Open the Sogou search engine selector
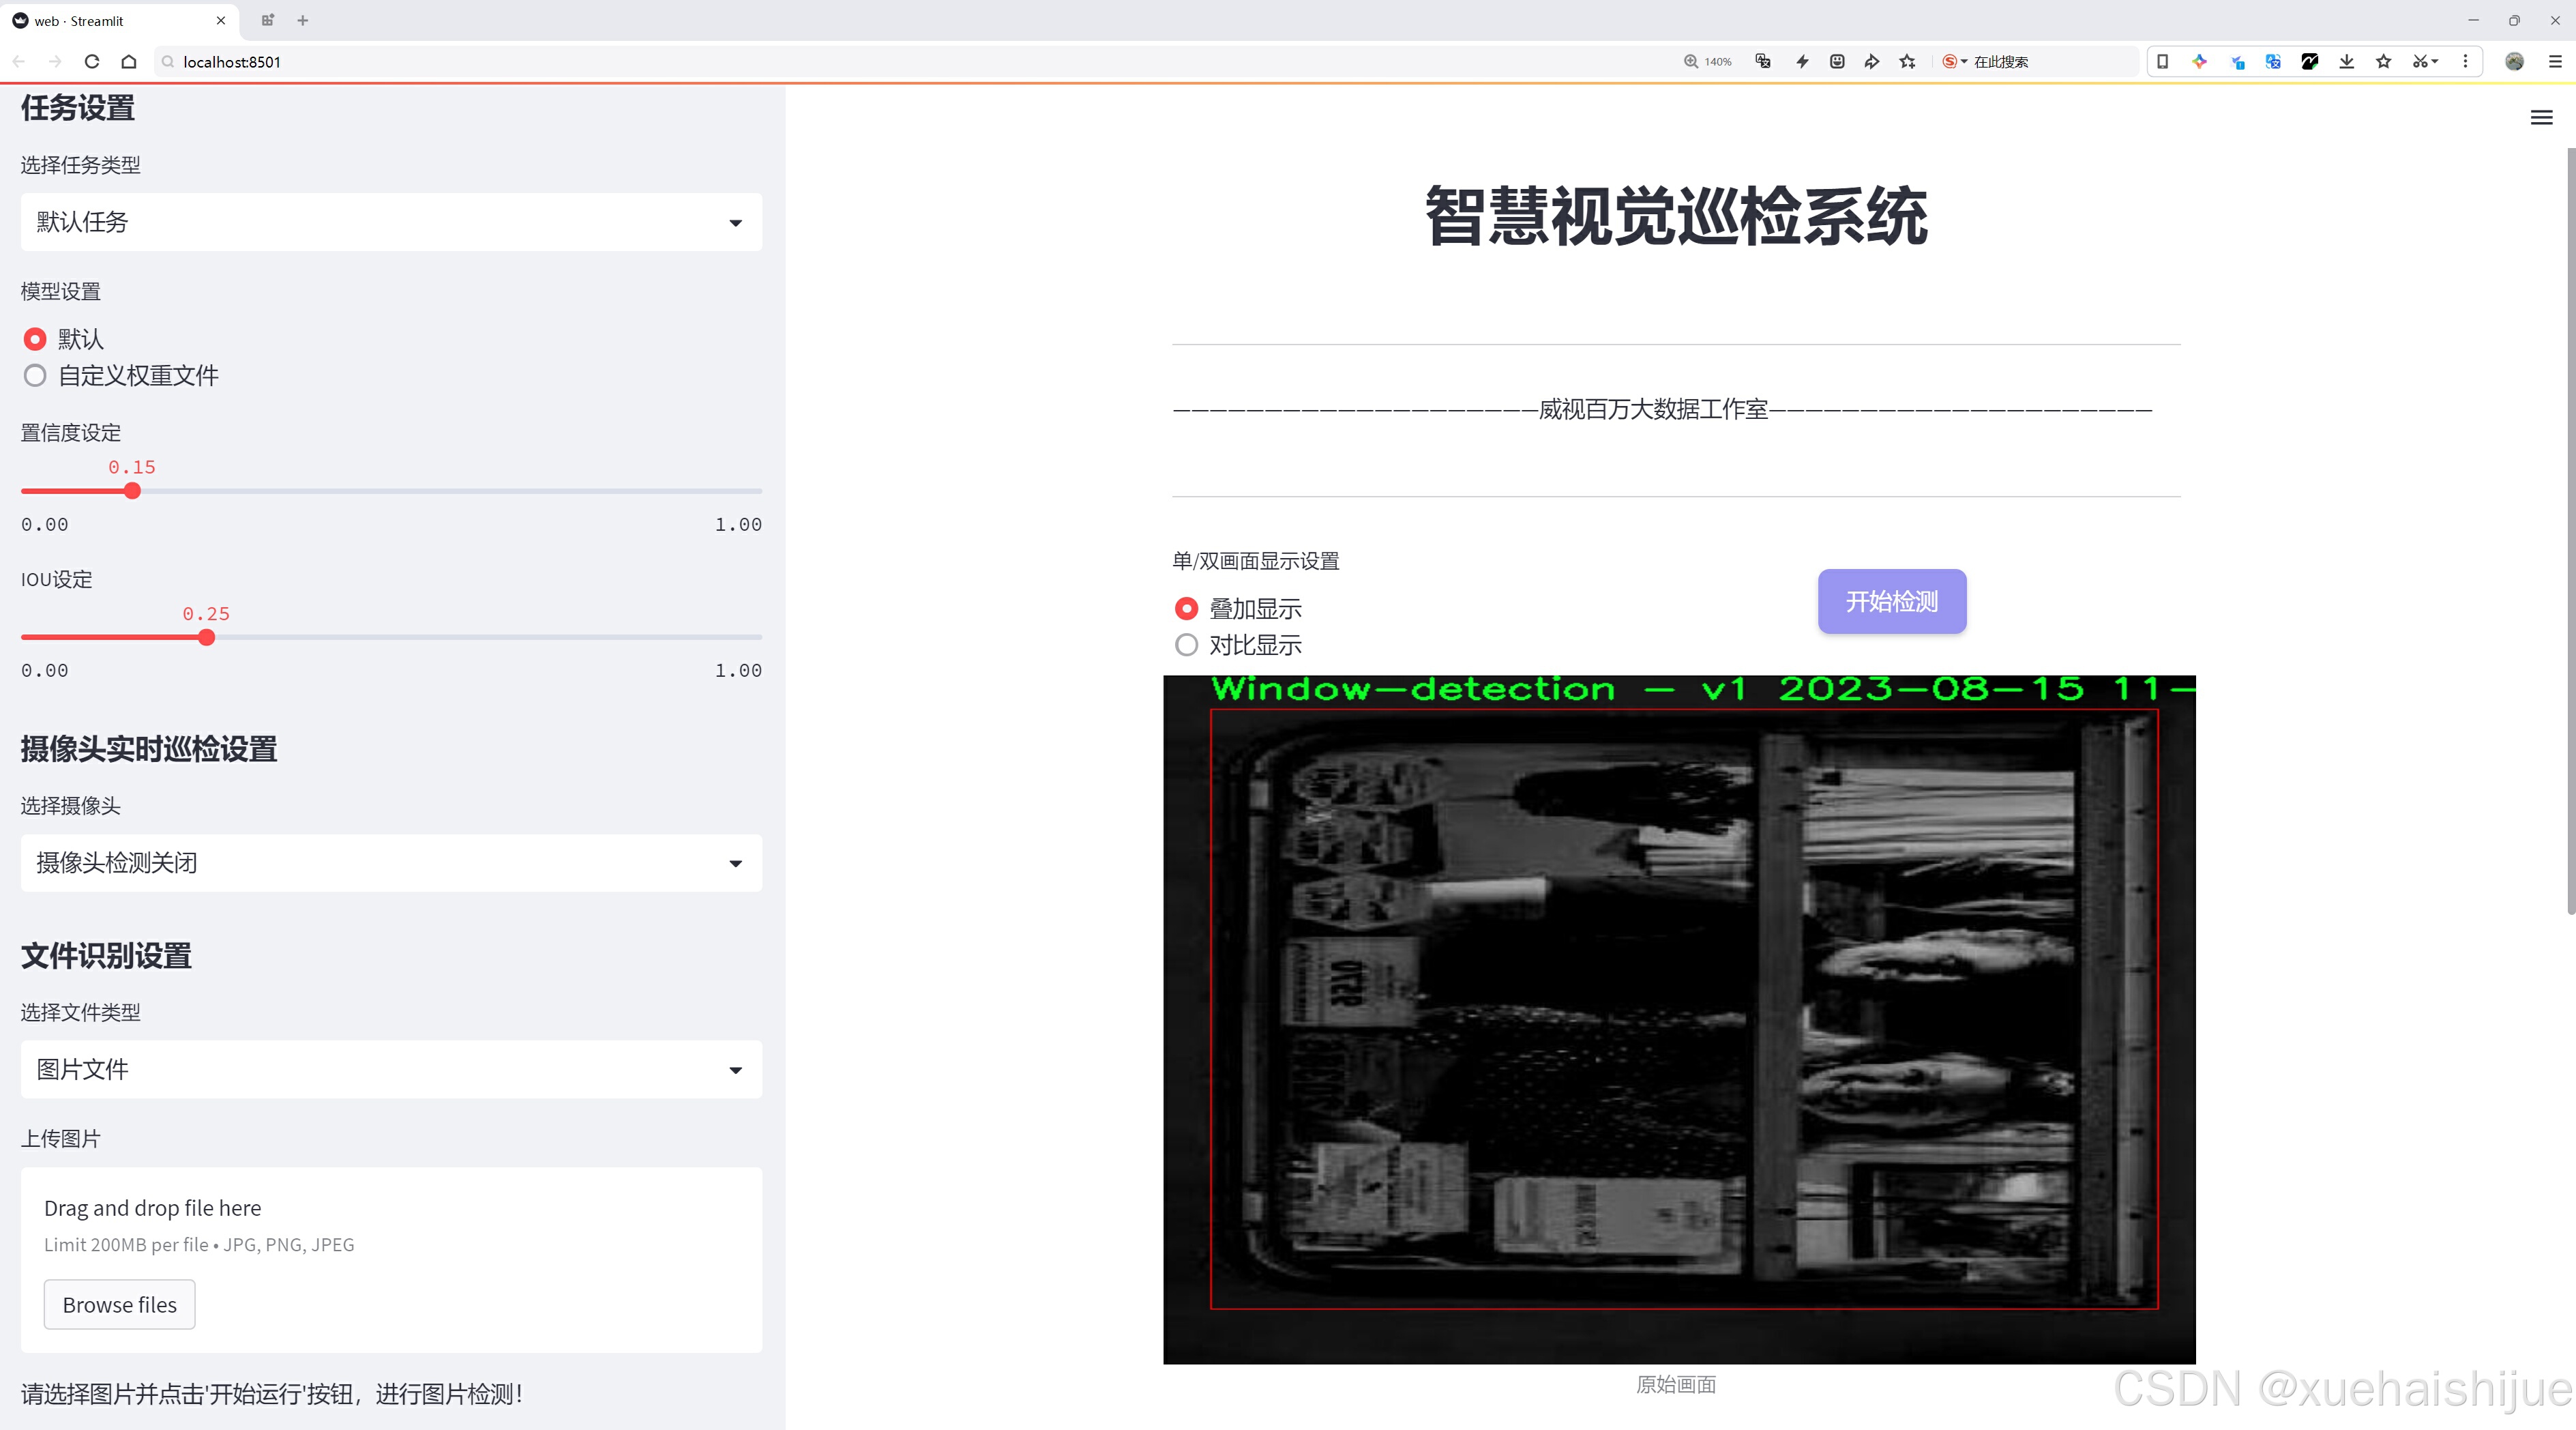This screenshot has height=1430, width=2576. point(1954,62)
